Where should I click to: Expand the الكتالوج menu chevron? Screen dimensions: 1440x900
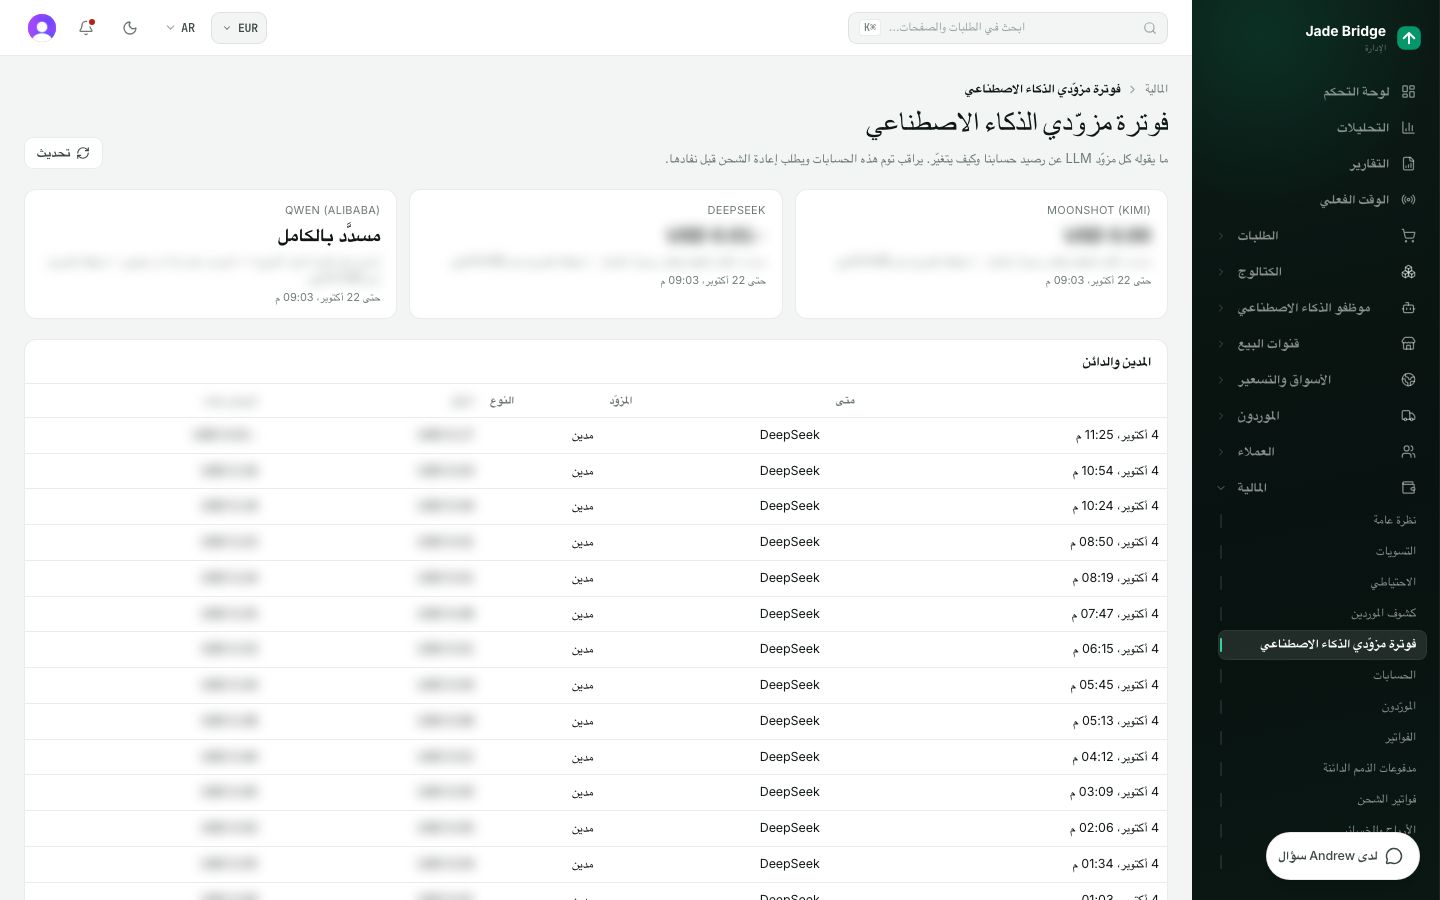pos(1221,272)
